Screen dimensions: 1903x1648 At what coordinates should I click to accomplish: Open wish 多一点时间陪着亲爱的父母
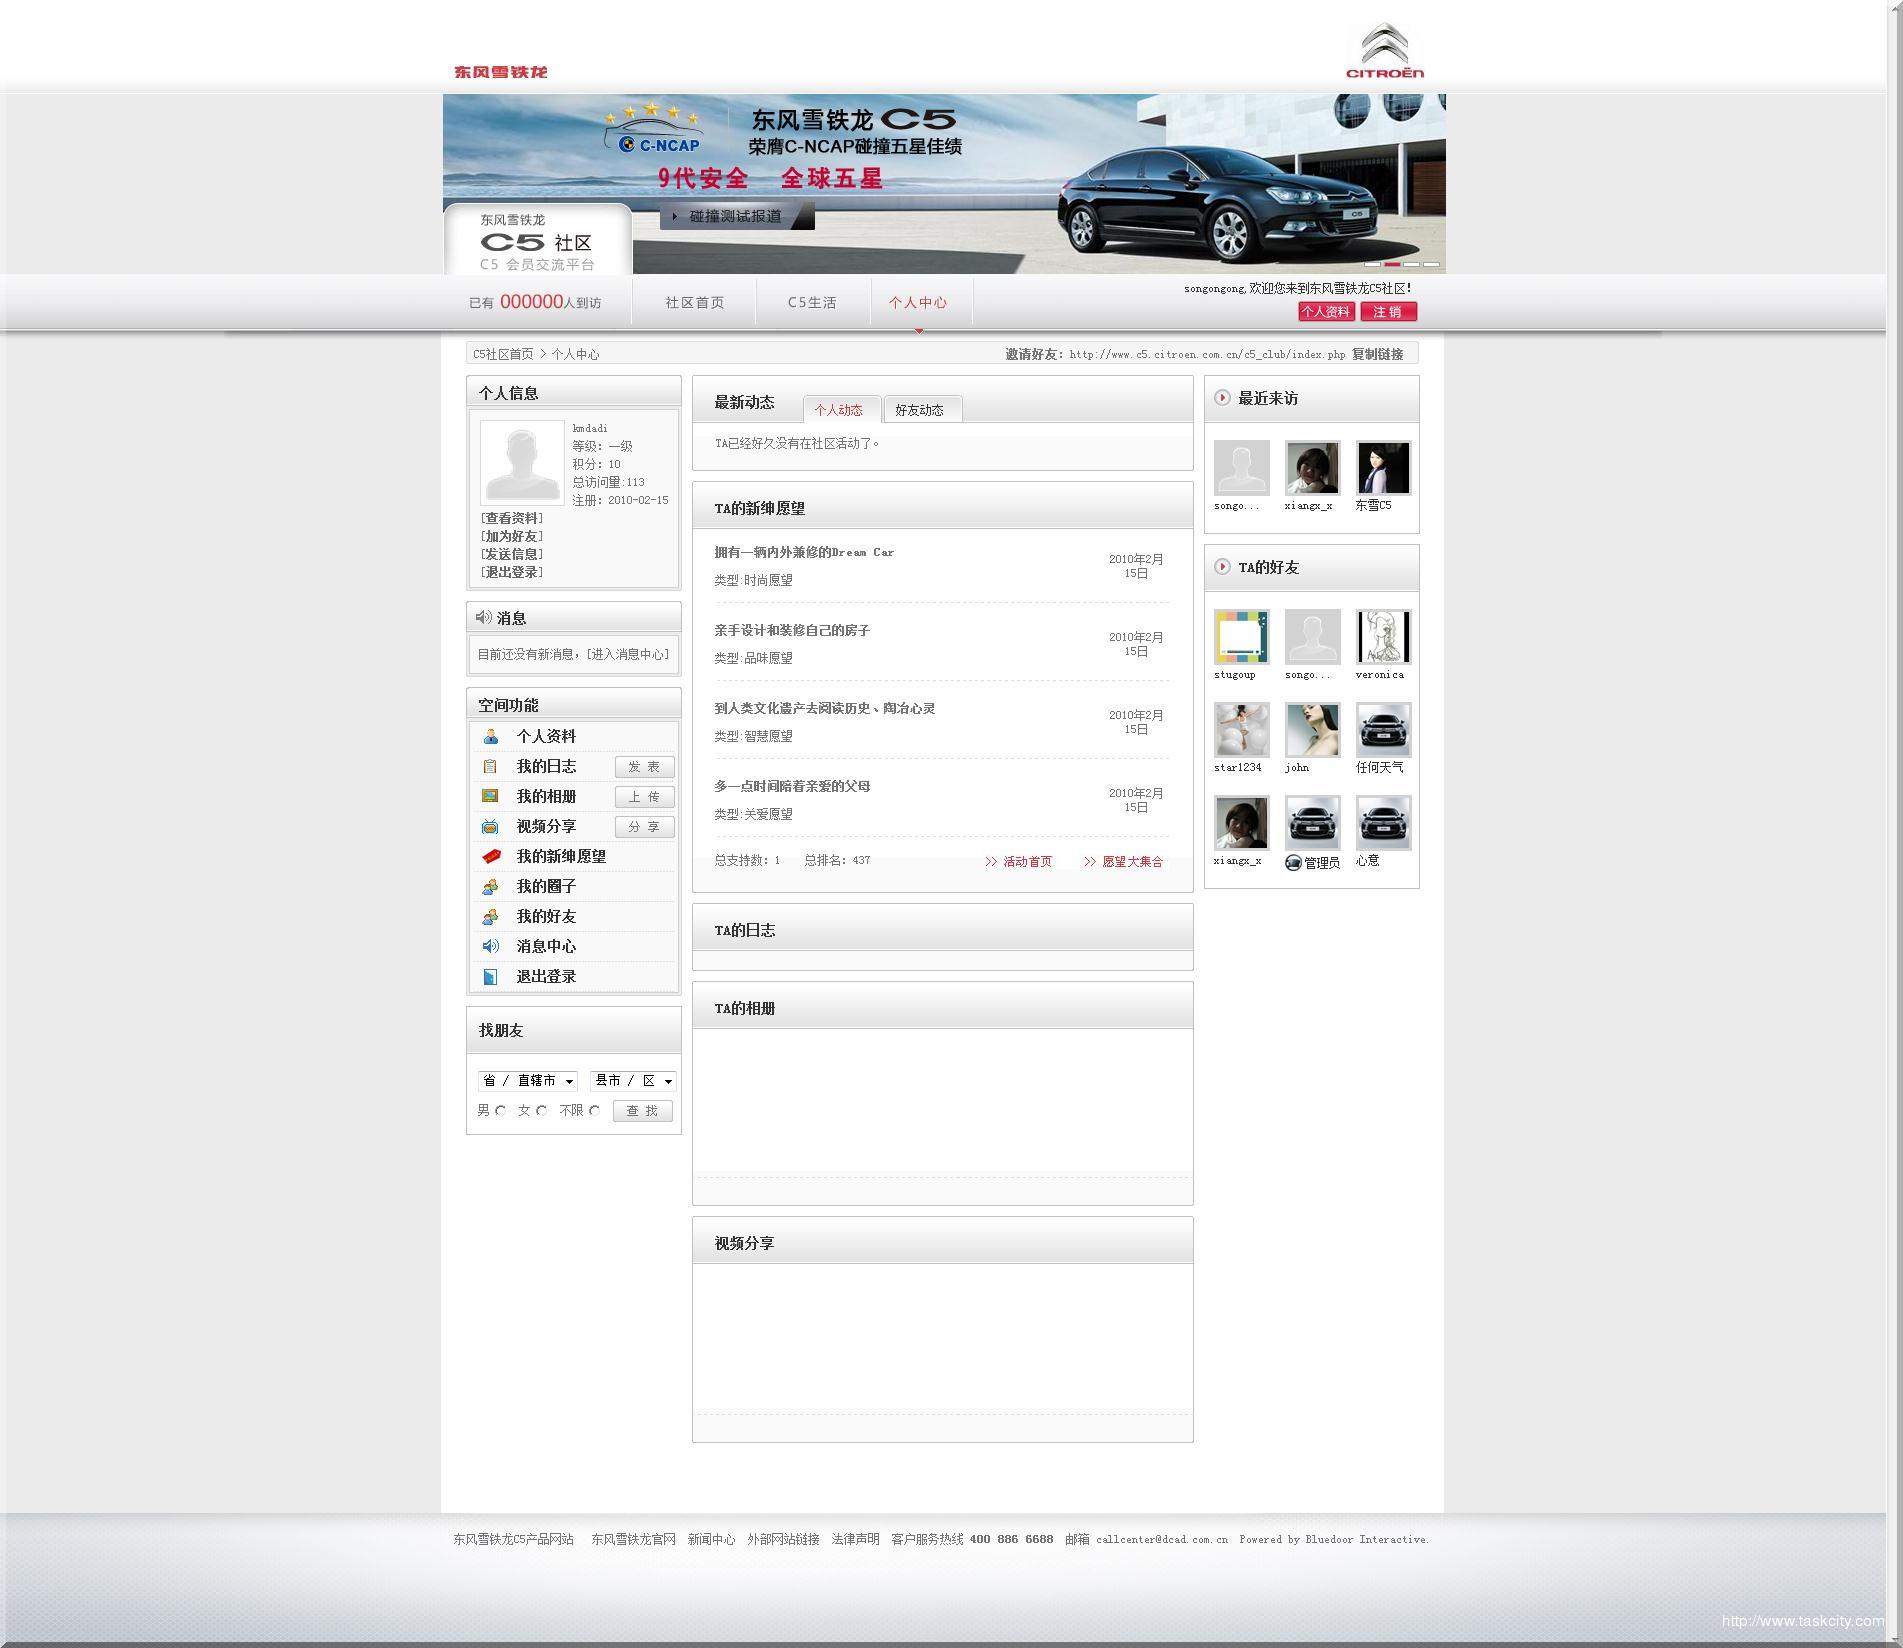[792, 786]
